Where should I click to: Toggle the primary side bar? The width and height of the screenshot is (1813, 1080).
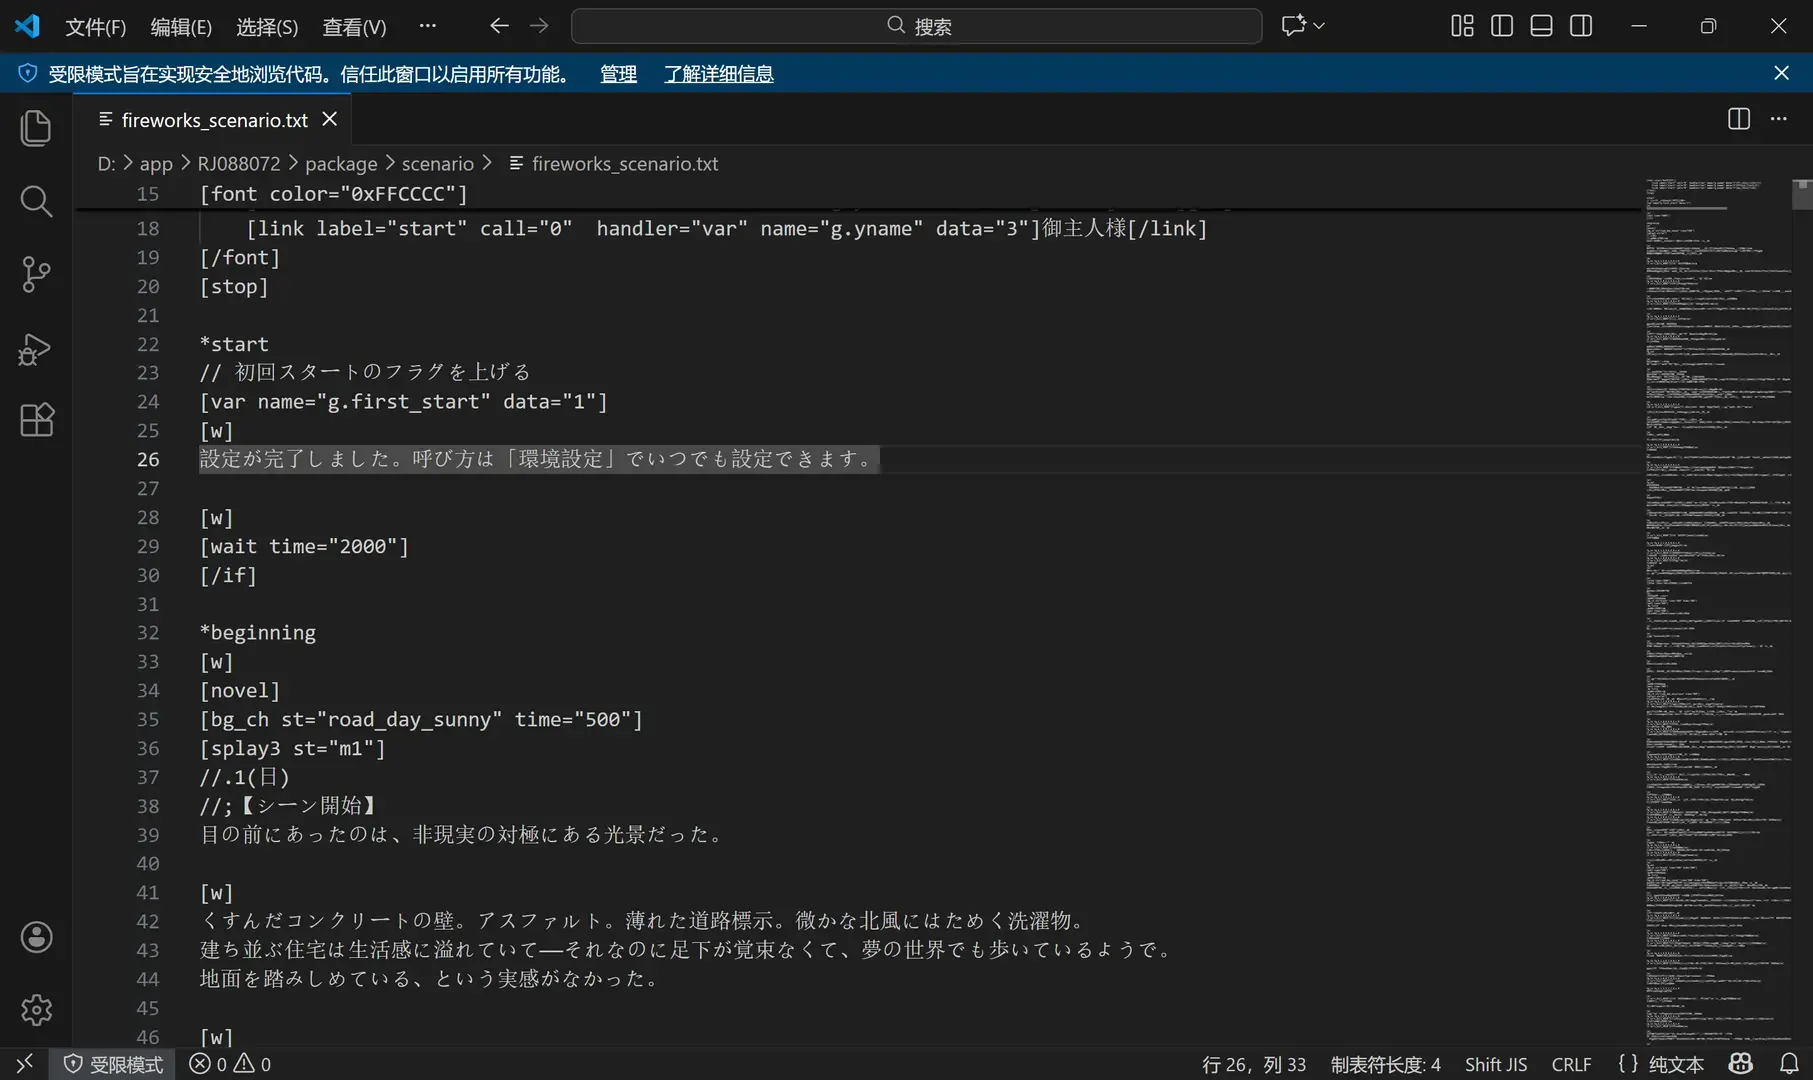coord(1502,26)
